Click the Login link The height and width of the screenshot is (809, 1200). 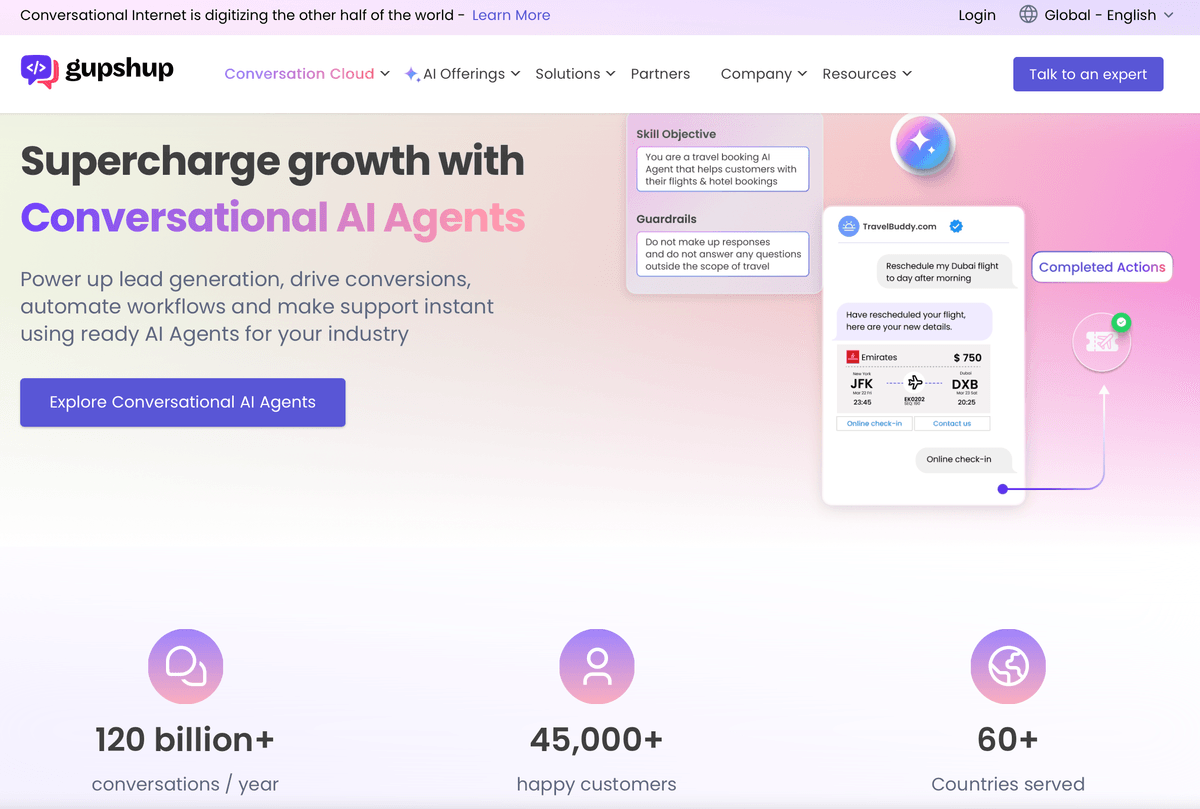(977, 15)
